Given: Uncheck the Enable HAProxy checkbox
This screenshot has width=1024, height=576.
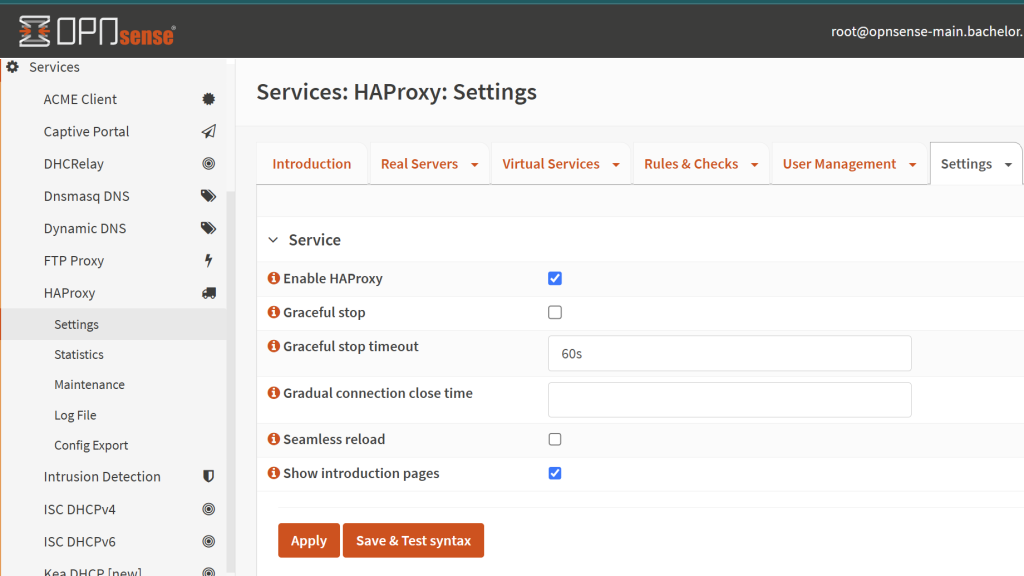Looking at the screenshot, I should pos(555,279).
